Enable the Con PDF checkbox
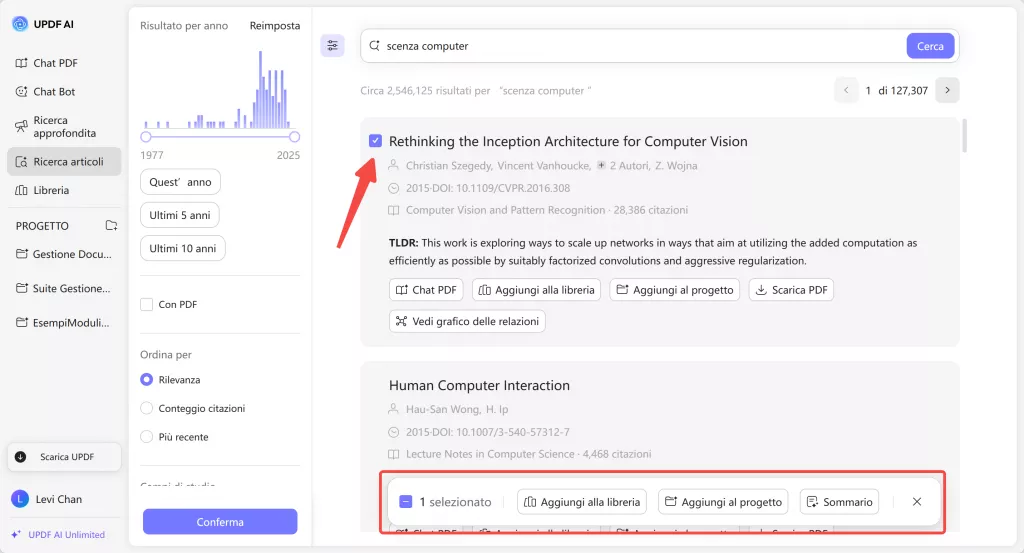Screen dimensions: 1024x553 click(x=147, y=304)
